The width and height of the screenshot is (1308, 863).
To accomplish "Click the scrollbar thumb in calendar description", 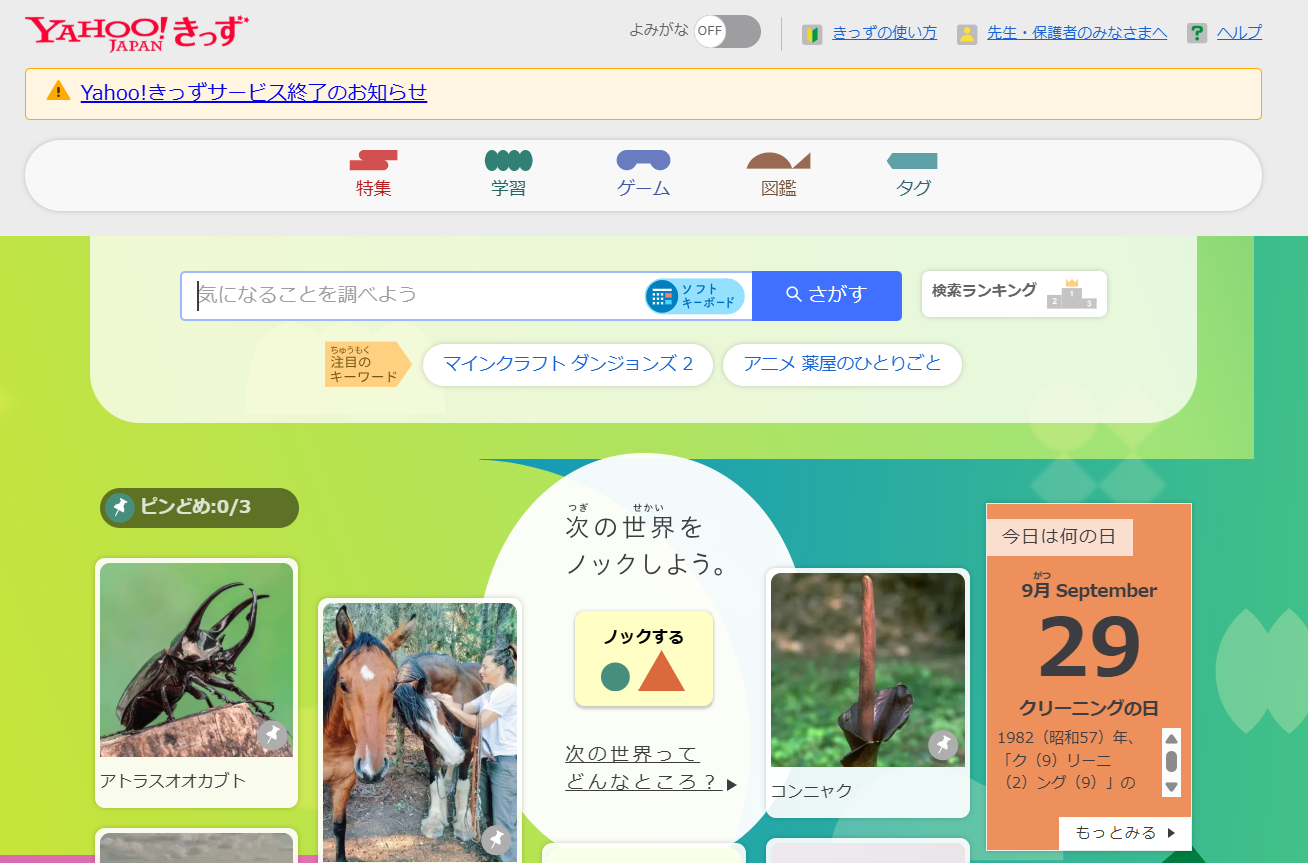I will tap(1171, 761).
